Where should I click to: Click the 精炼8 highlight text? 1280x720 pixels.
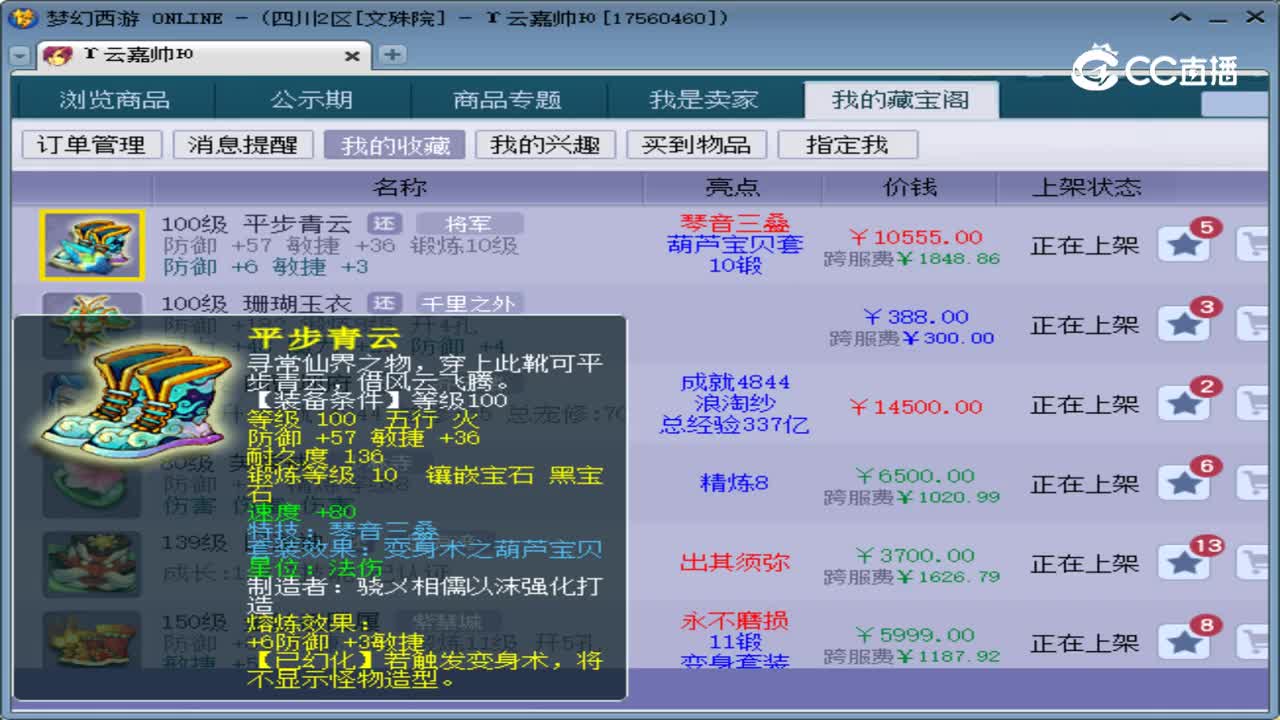(735, 483)
